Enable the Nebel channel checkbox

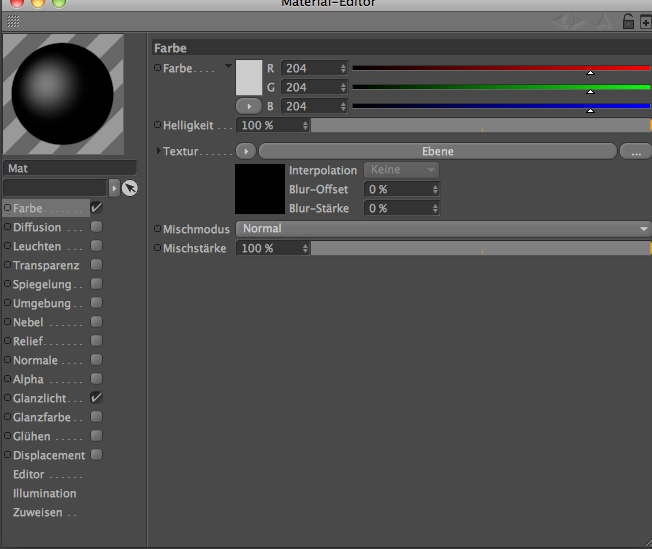coord(96,321)
